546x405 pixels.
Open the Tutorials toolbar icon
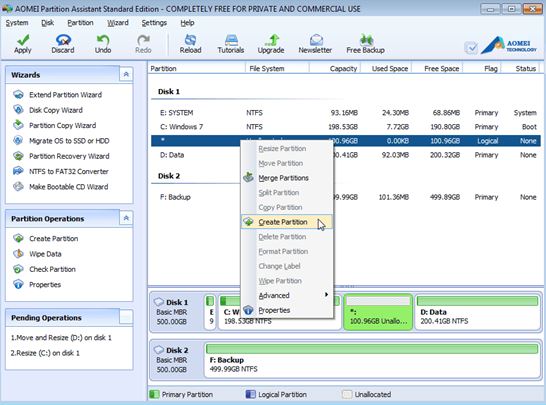click(231, 40)
